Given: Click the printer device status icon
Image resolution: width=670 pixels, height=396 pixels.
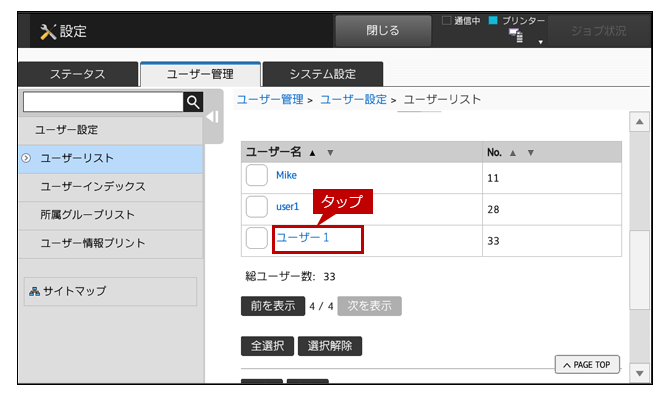Looking at the screenshot, I should [x=516, y=35].
